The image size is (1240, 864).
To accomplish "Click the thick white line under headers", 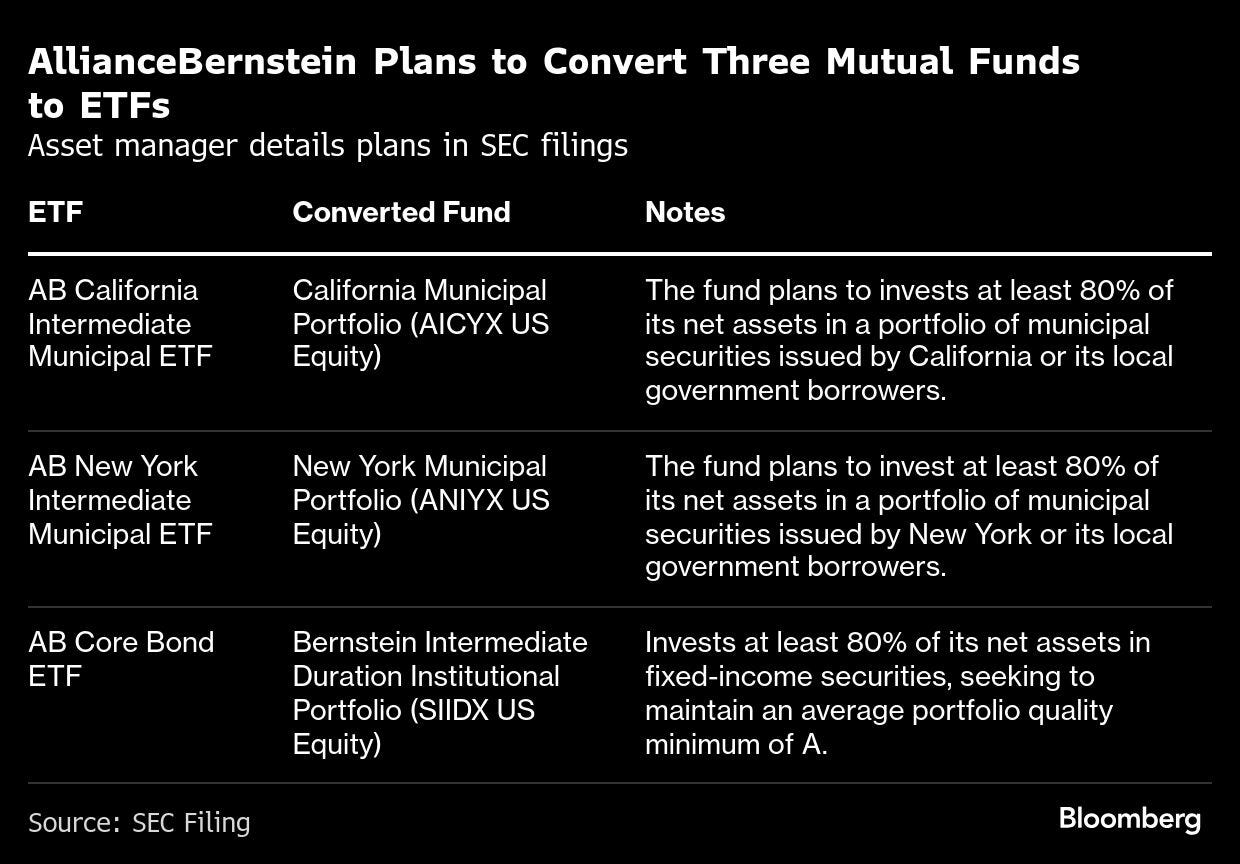I will pyautogui.click(x=620, y=254).
